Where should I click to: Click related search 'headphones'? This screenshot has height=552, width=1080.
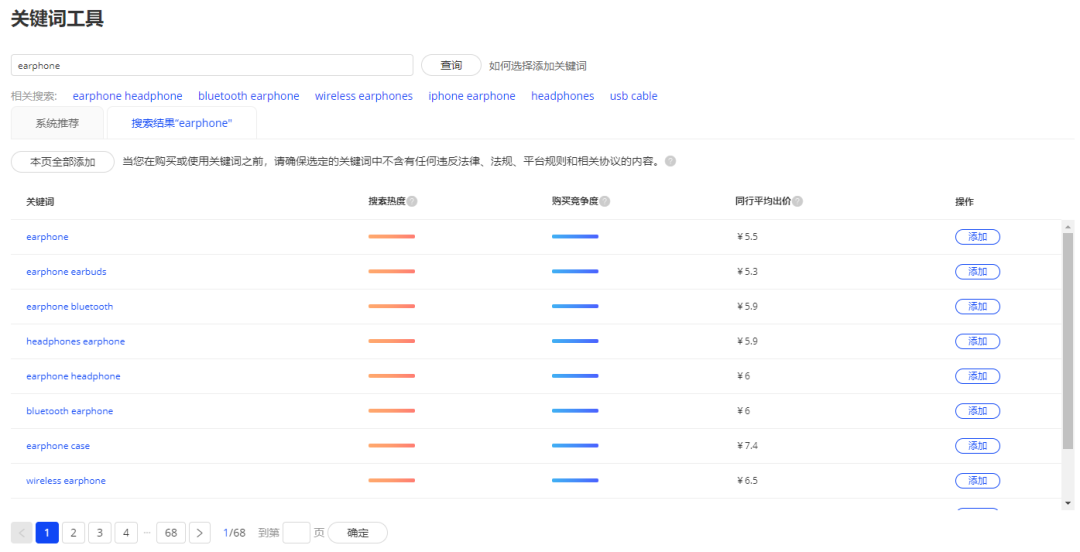click(x=563, y=96)
